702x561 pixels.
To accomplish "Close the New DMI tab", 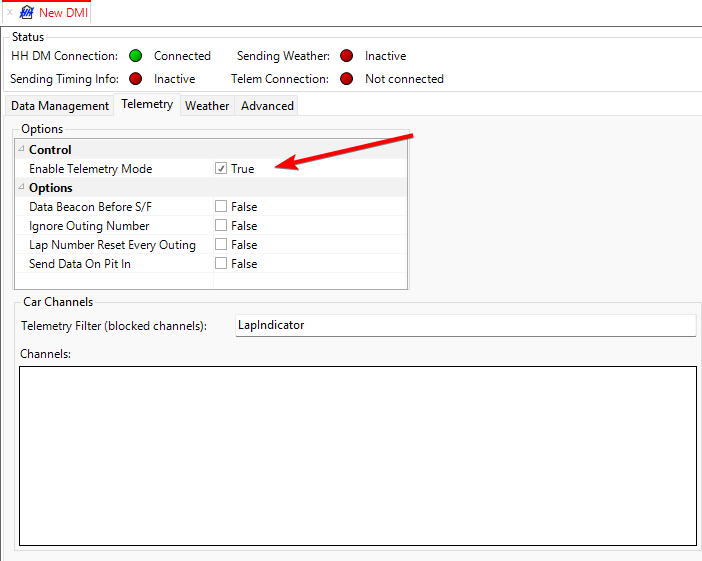I will tap(10, 13).
